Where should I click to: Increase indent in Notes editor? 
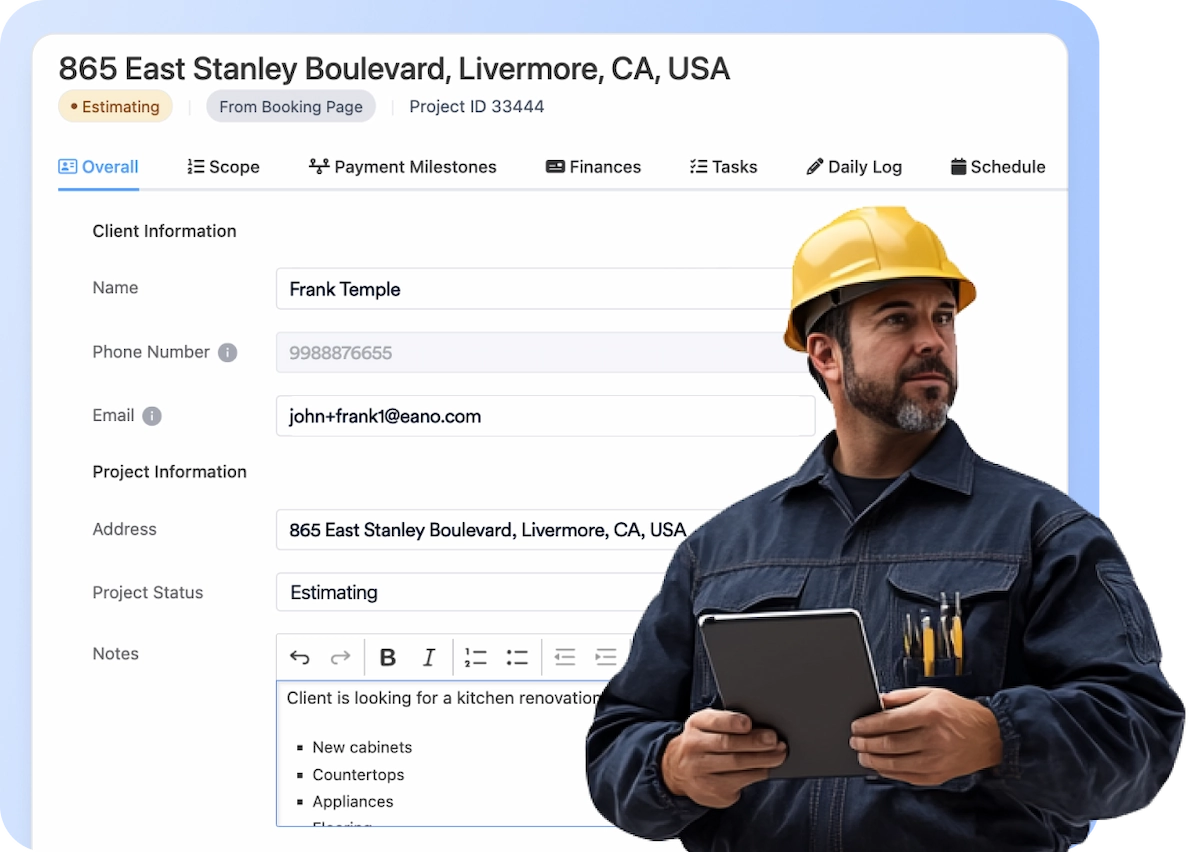pyautogui.click(x=605, y=657)
